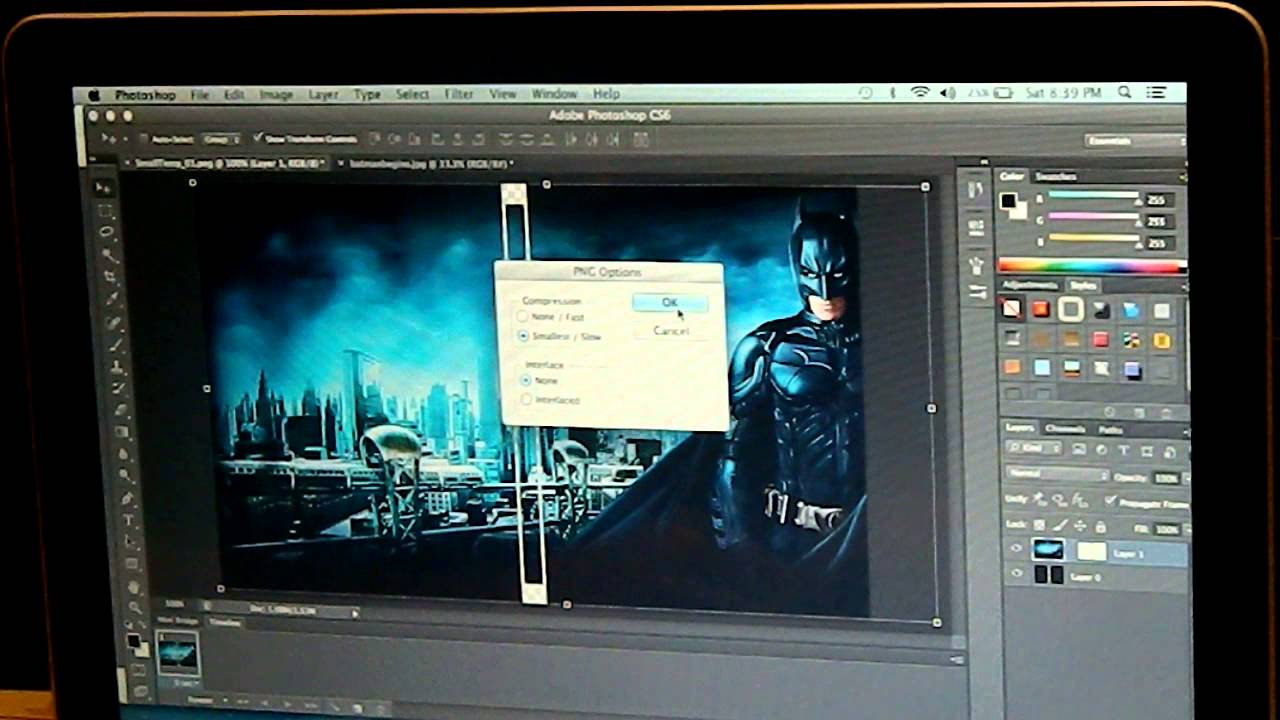The image size is (1280, 720).
Task: Toggle Show Transform Controls checkbox
Action: pyautogui.click(x=258, y=138)
